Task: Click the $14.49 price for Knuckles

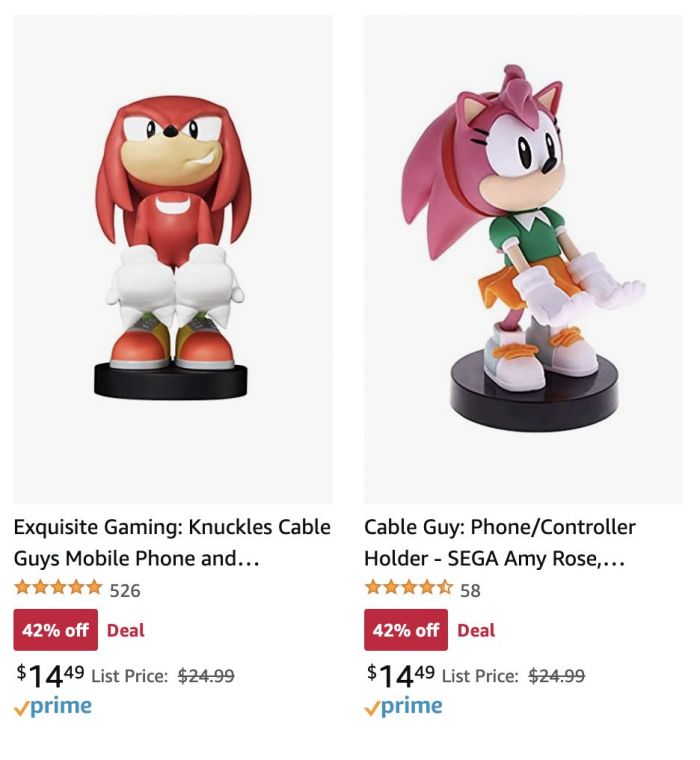Action: tap(50, 676)
